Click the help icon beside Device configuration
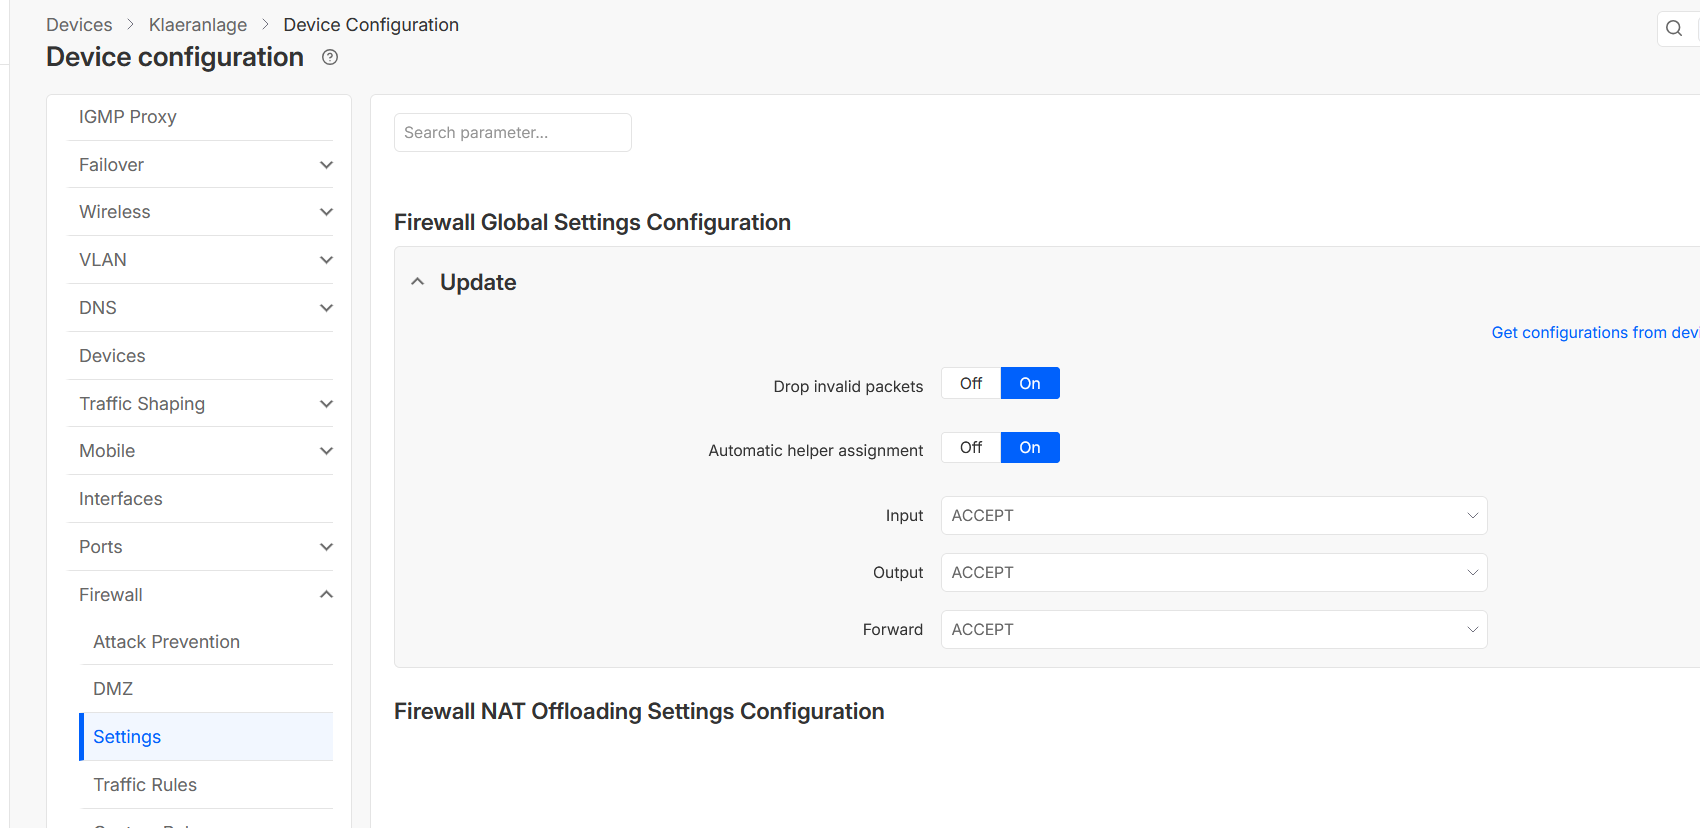1700x828 pixels. (x=330, y=57)
